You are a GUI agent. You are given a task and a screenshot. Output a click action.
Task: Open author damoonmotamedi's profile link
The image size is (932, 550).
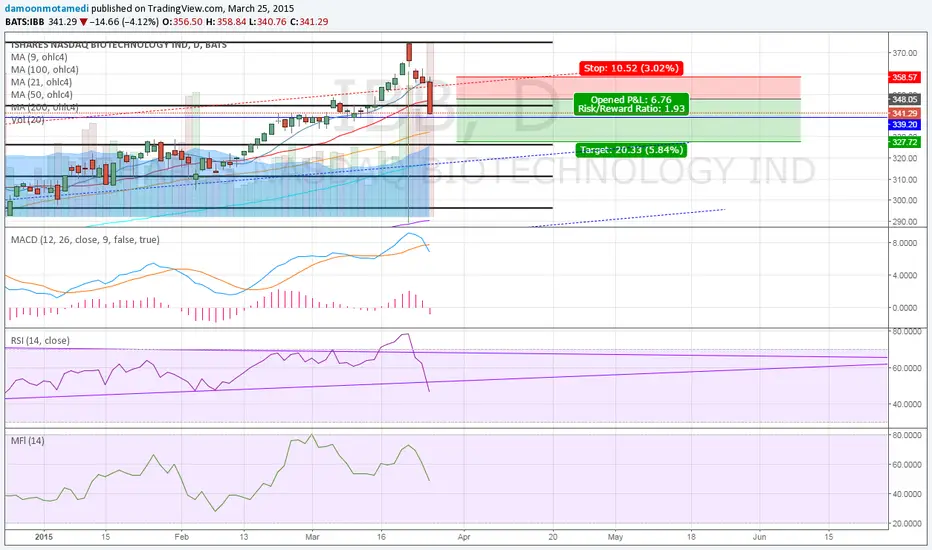point(47,9)
